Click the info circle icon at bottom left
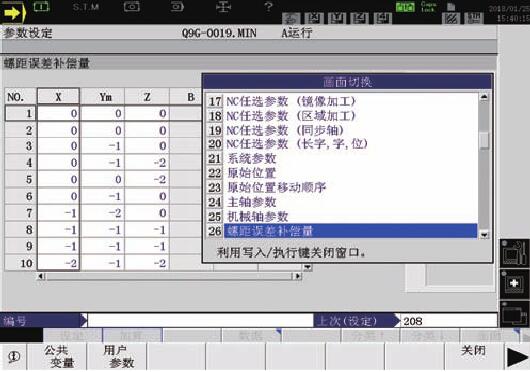 (14, 356)
